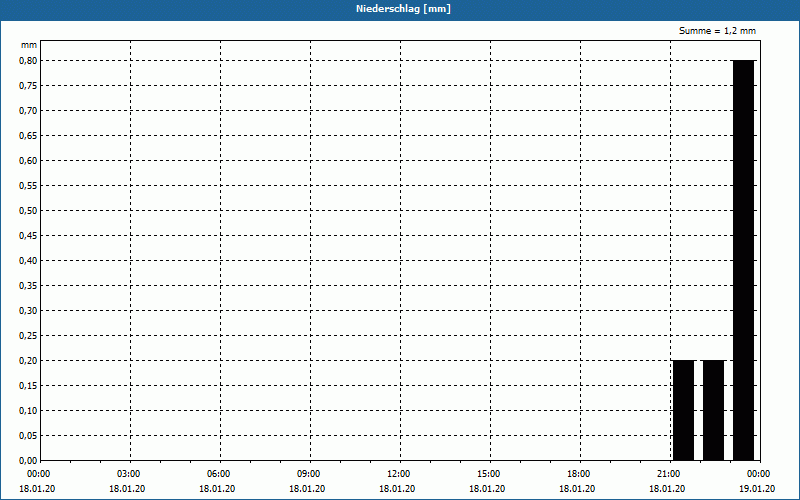The width and height of the screenshot is (800, 500).
Task: Click the 15:00 time axis label
Action: pyautogui.click(x=488, y=474)
